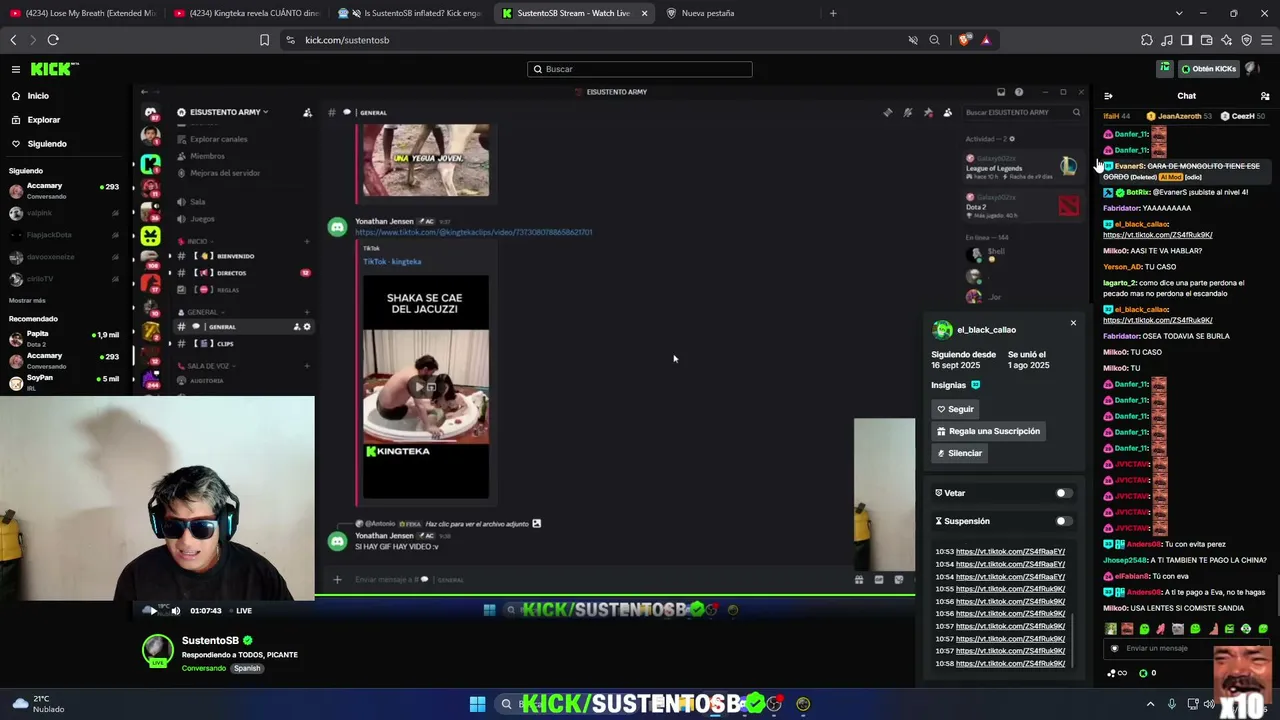Open the TikTok - kingteka embed title link
Viewport: 1280px width, 720px height.
(392, 262)
